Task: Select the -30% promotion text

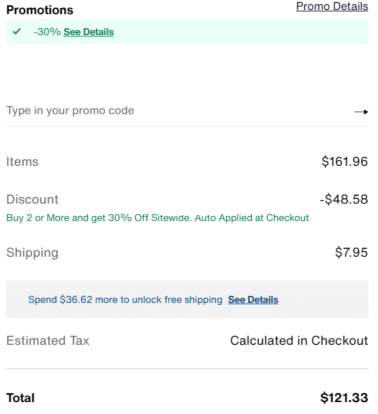Action: [47, 32]
